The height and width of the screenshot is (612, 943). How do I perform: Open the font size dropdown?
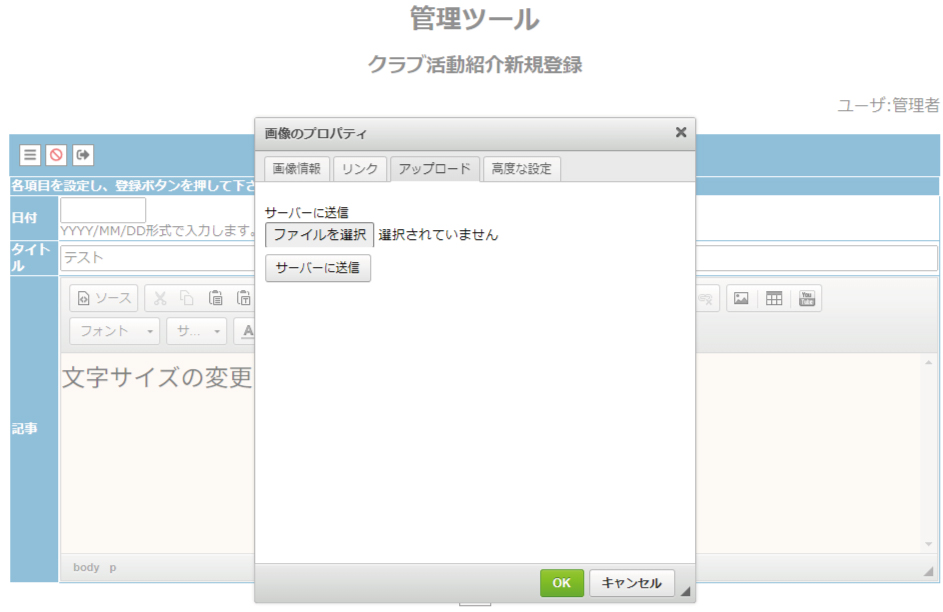(x=196, y=331)
